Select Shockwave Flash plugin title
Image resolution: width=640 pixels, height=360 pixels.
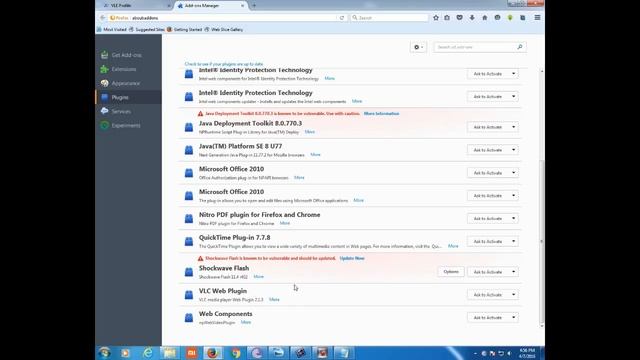(224, 268)
